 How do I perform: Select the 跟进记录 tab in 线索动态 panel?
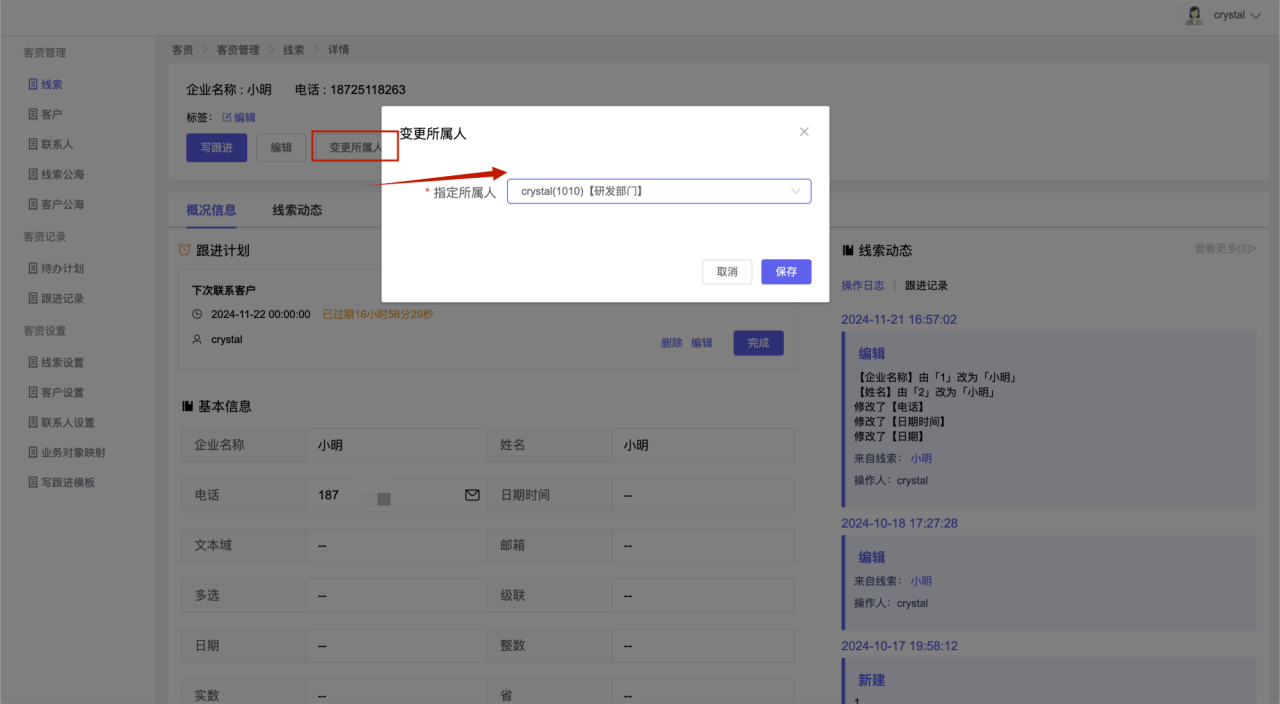point(926,285)
